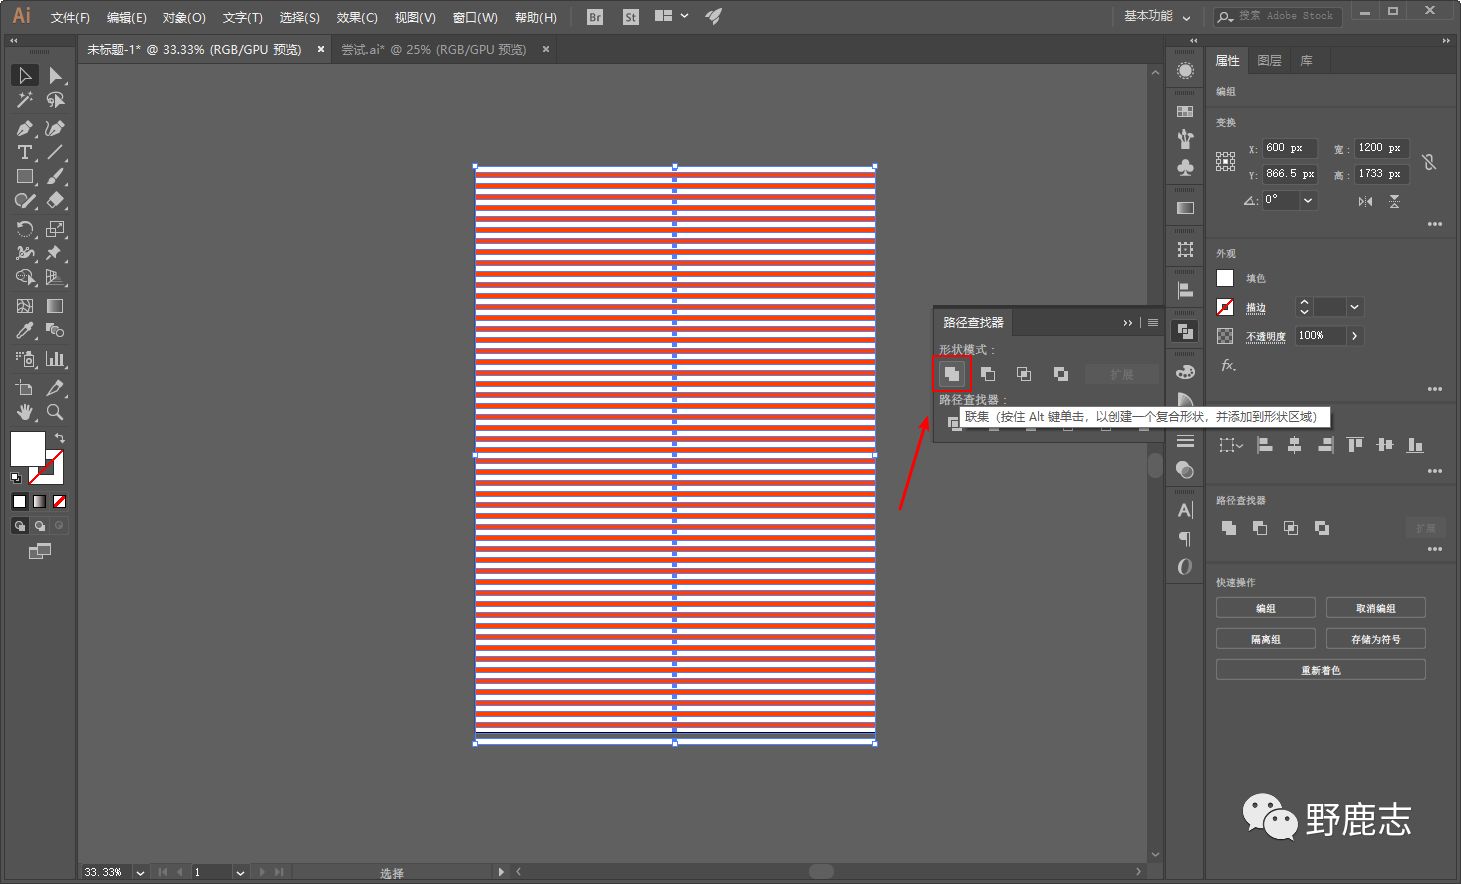Screen dimensions: 1461x884
Task: Open the rotation angle dropdown
Action: 1307,200
